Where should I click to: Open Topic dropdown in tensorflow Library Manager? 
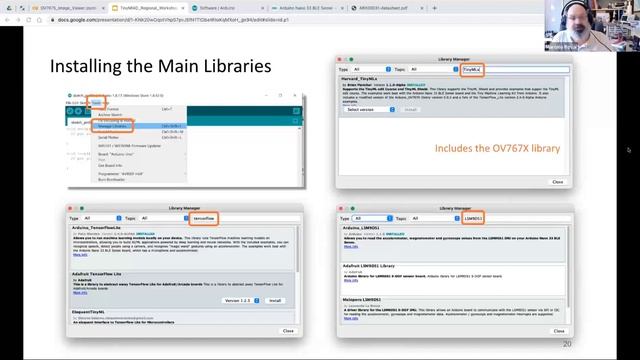point(164,218)
